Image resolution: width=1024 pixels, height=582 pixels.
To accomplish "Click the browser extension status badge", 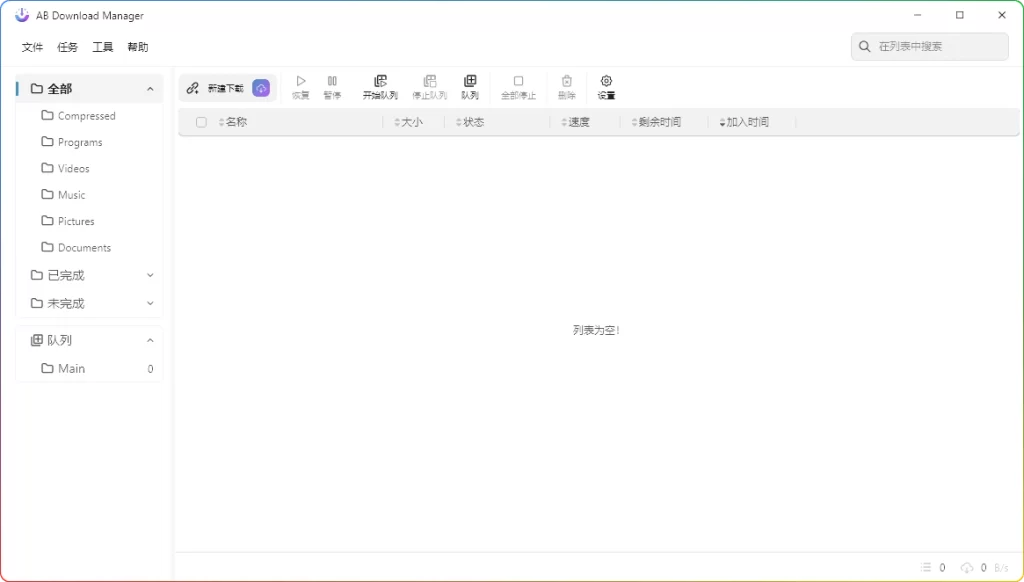I will click(261, 88).
